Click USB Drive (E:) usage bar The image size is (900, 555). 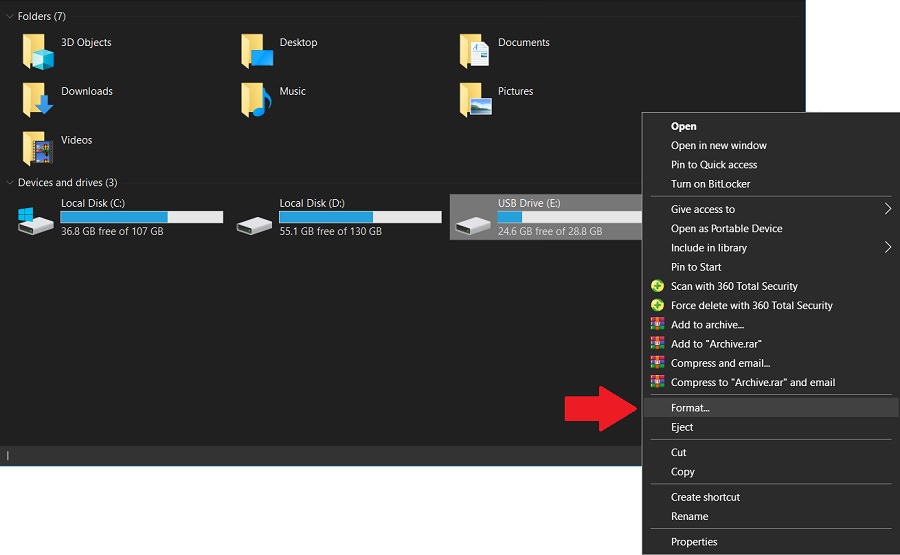(x=569, y=217)
